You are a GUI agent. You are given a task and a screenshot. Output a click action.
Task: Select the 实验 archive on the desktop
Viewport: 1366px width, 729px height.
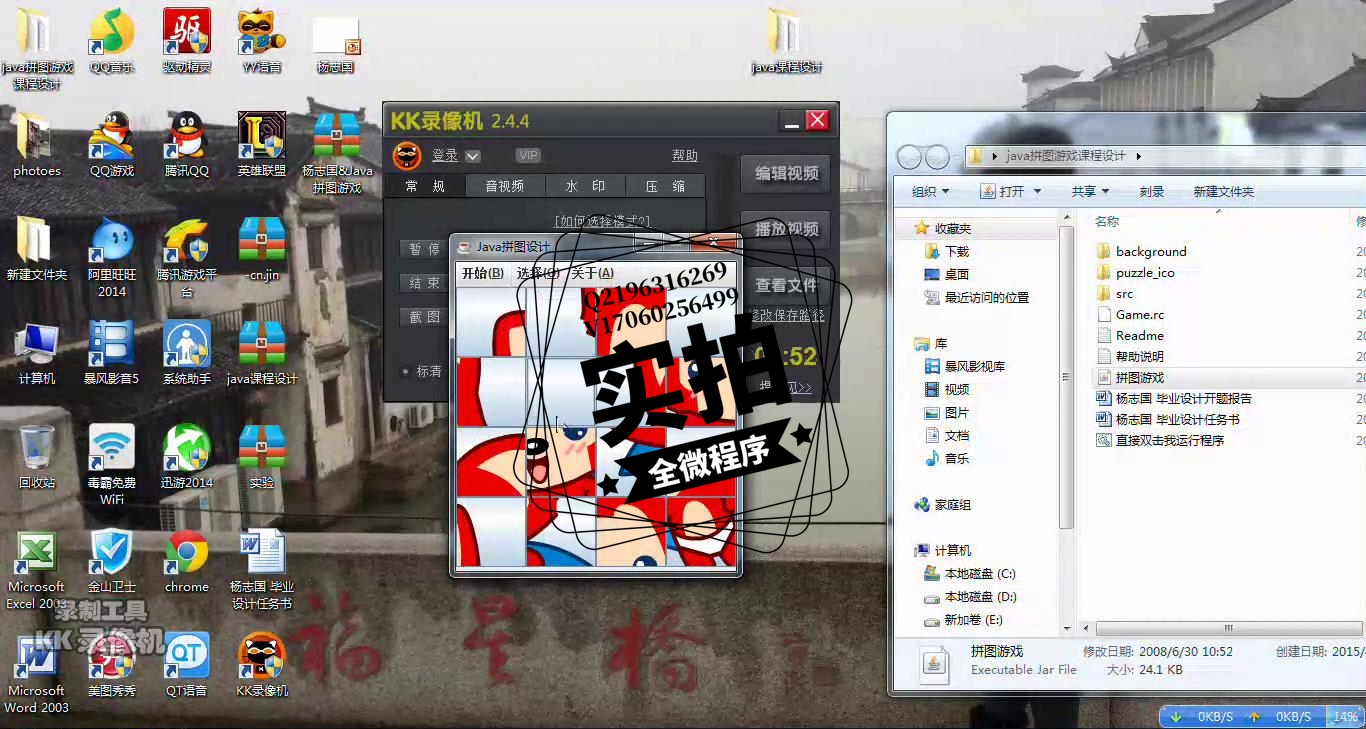[x=262, y=457]
